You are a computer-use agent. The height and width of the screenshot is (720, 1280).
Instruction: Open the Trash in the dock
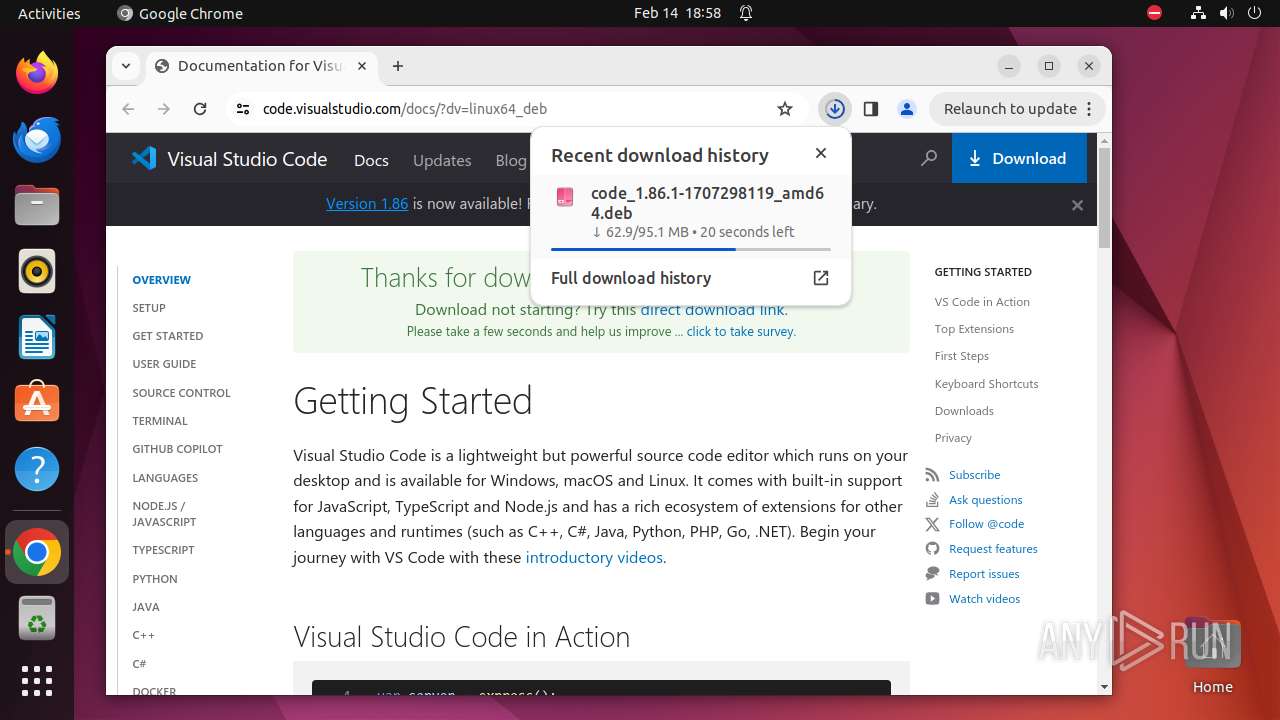[37, 619]
